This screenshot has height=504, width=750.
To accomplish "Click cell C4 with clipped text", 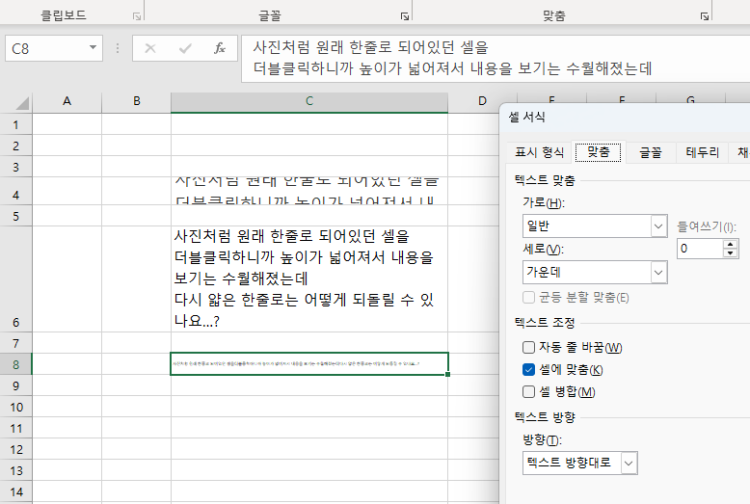I will (x=309, y=191).
